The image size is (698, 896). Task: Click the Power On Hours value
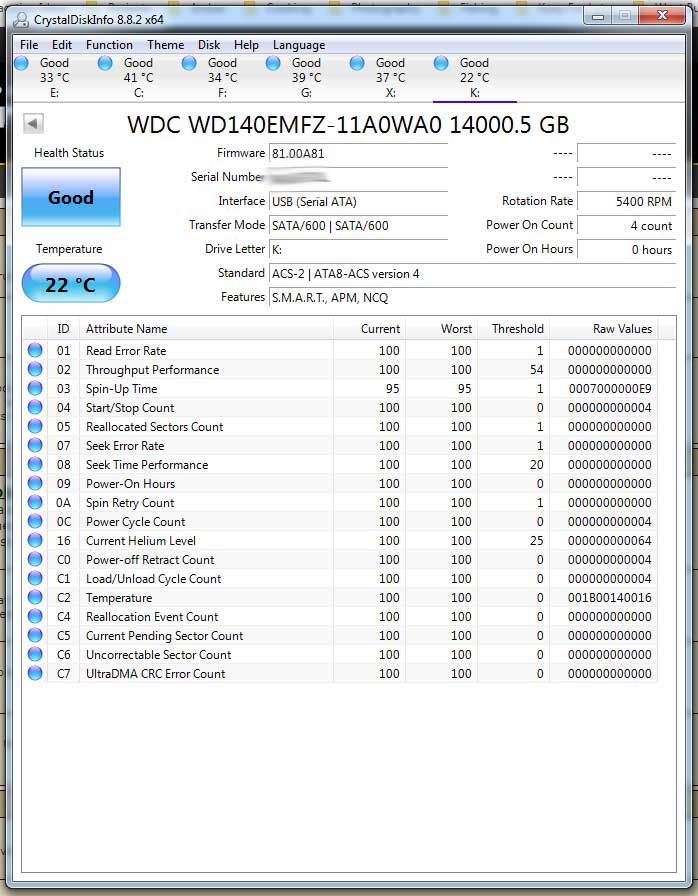tap(626, 249)
